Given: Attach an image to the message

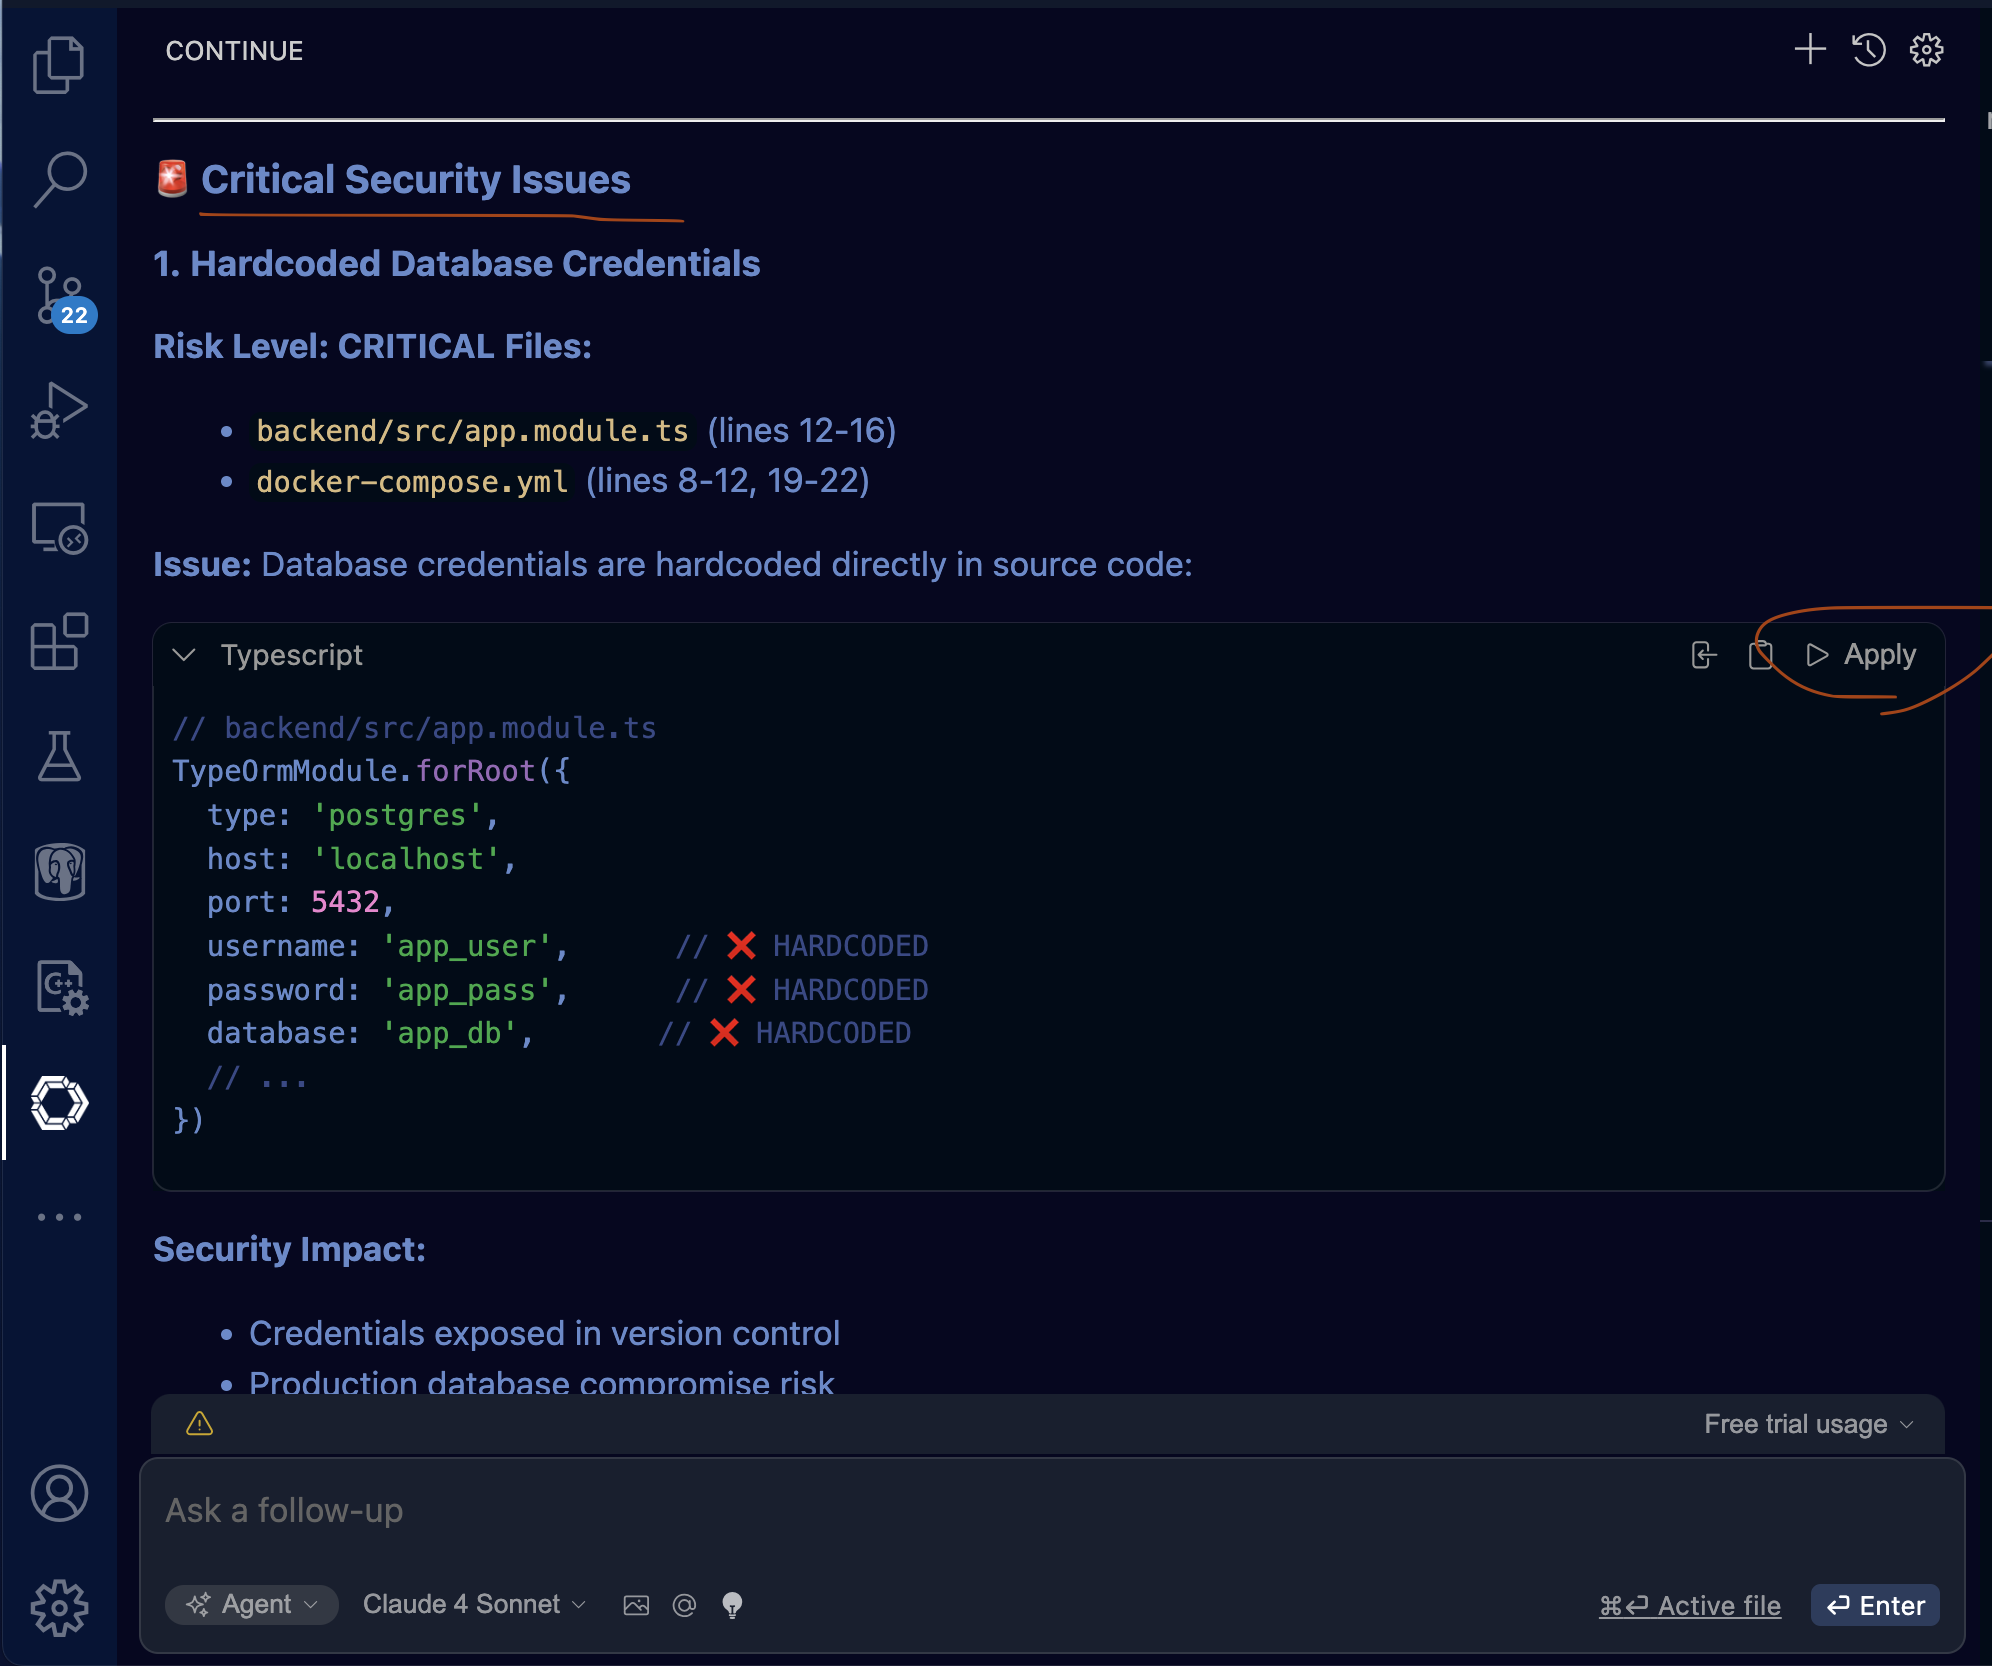Looking at the screenshot, I should pos(636,1605).
